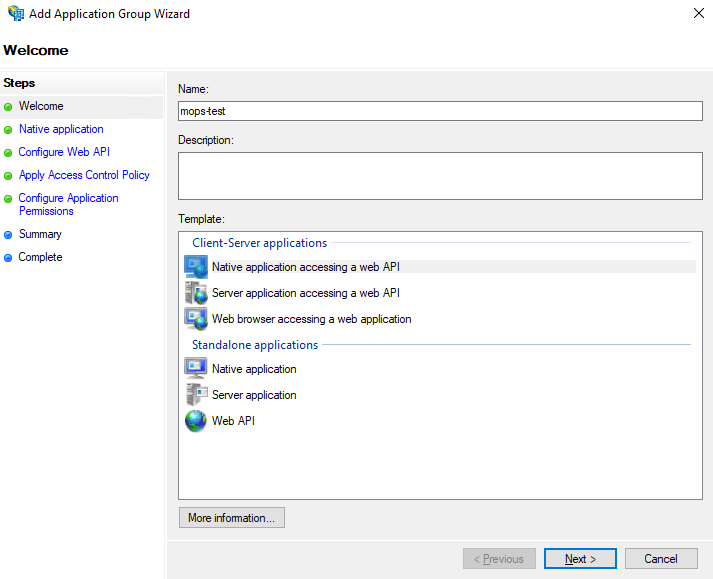Select the Complete step in sidebar
The height and width of the screenshot is (579, 713).
point(40,257)
